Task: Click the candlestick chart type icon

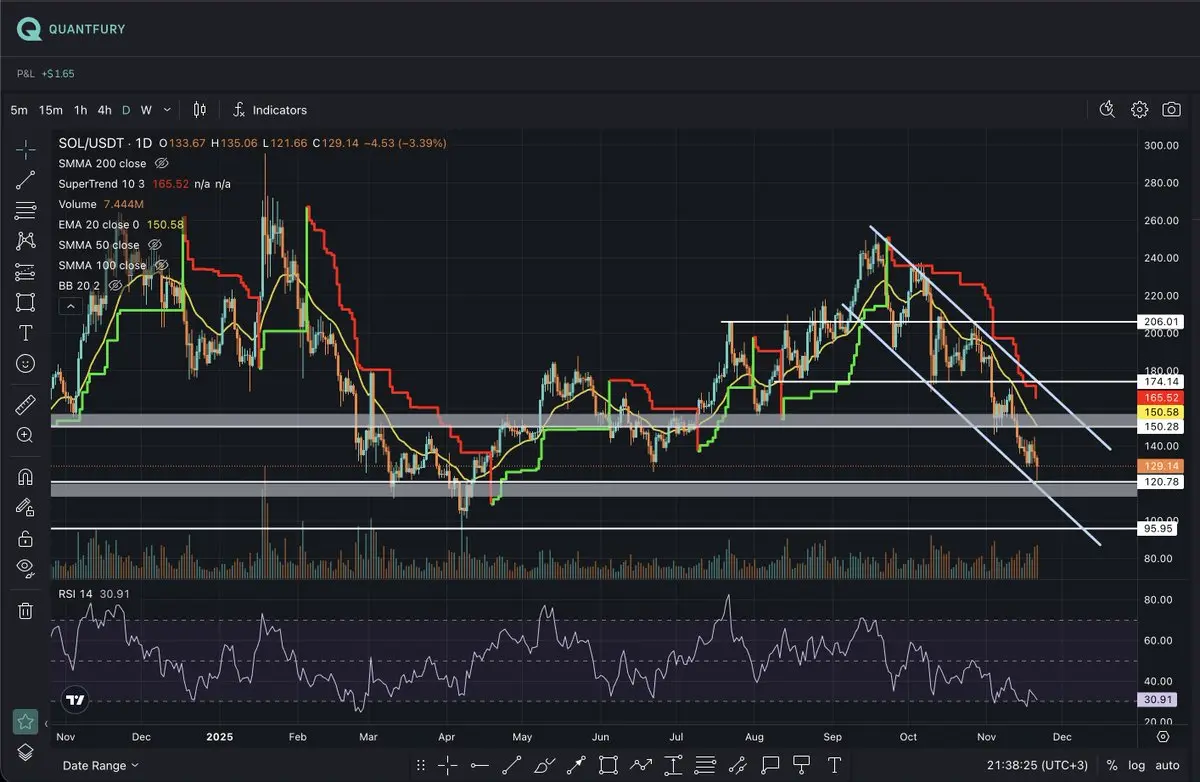Action: pyautogui.click(x=199, y=110)
